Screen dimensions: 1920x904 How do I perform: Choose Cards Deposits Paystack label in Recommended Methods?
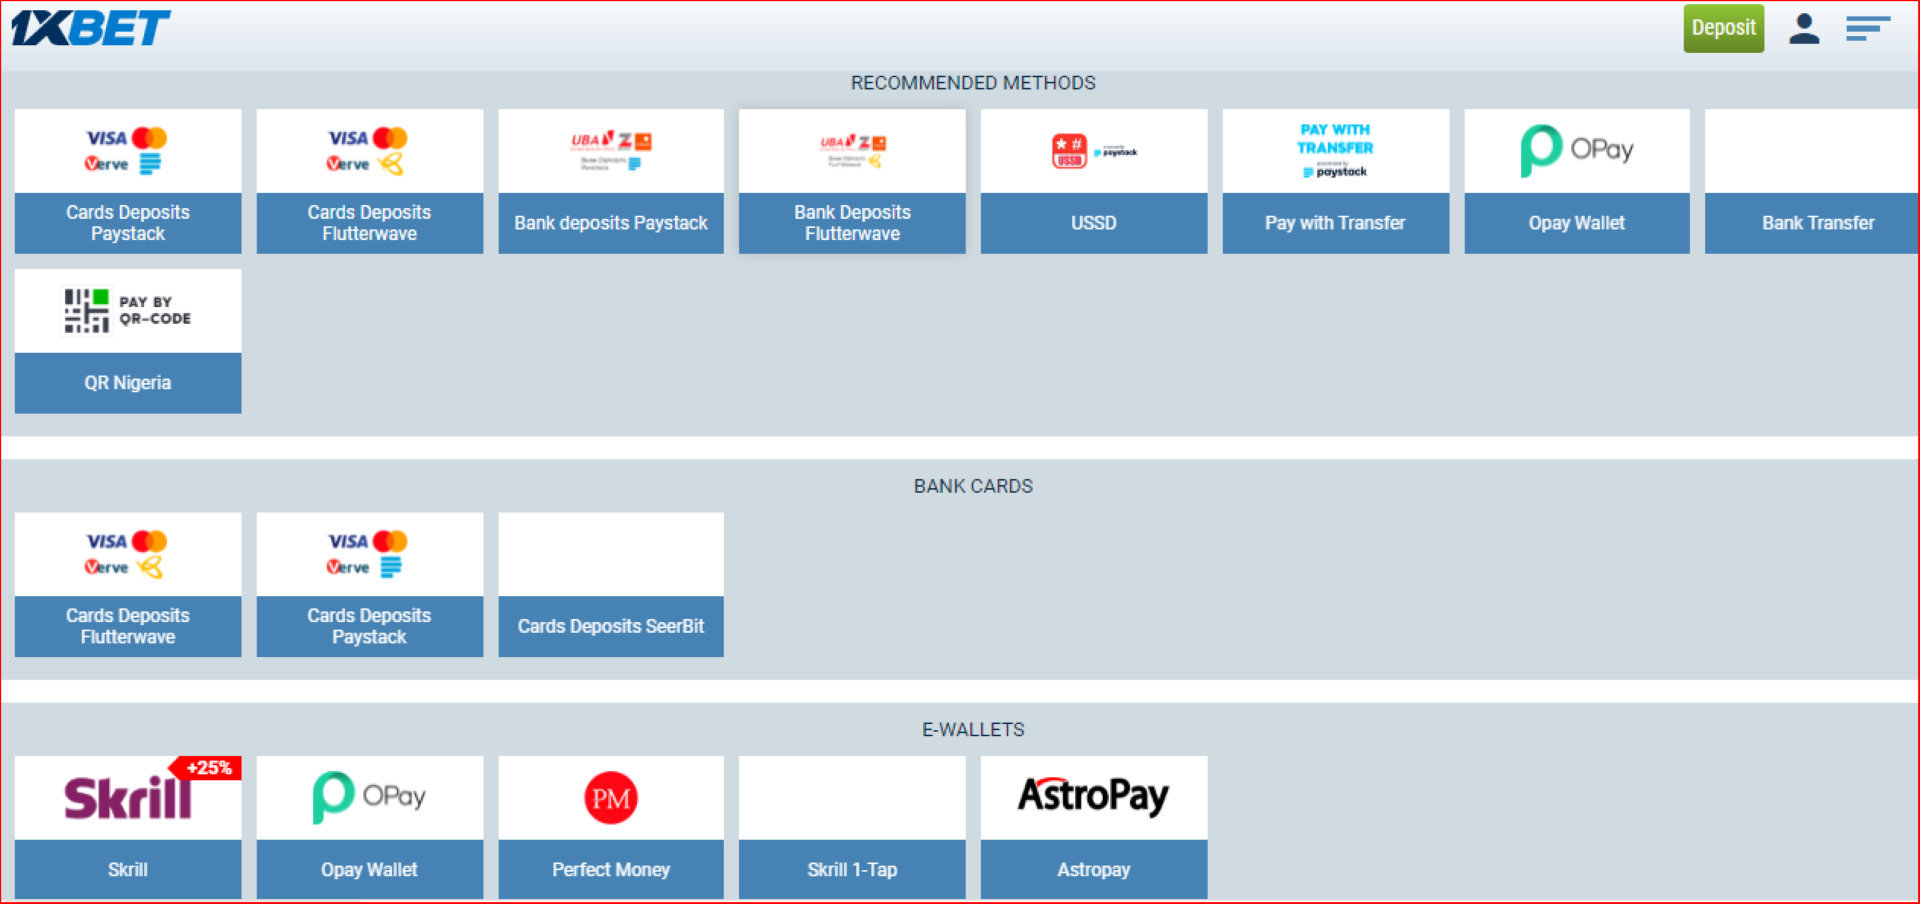tap(128, 223)
